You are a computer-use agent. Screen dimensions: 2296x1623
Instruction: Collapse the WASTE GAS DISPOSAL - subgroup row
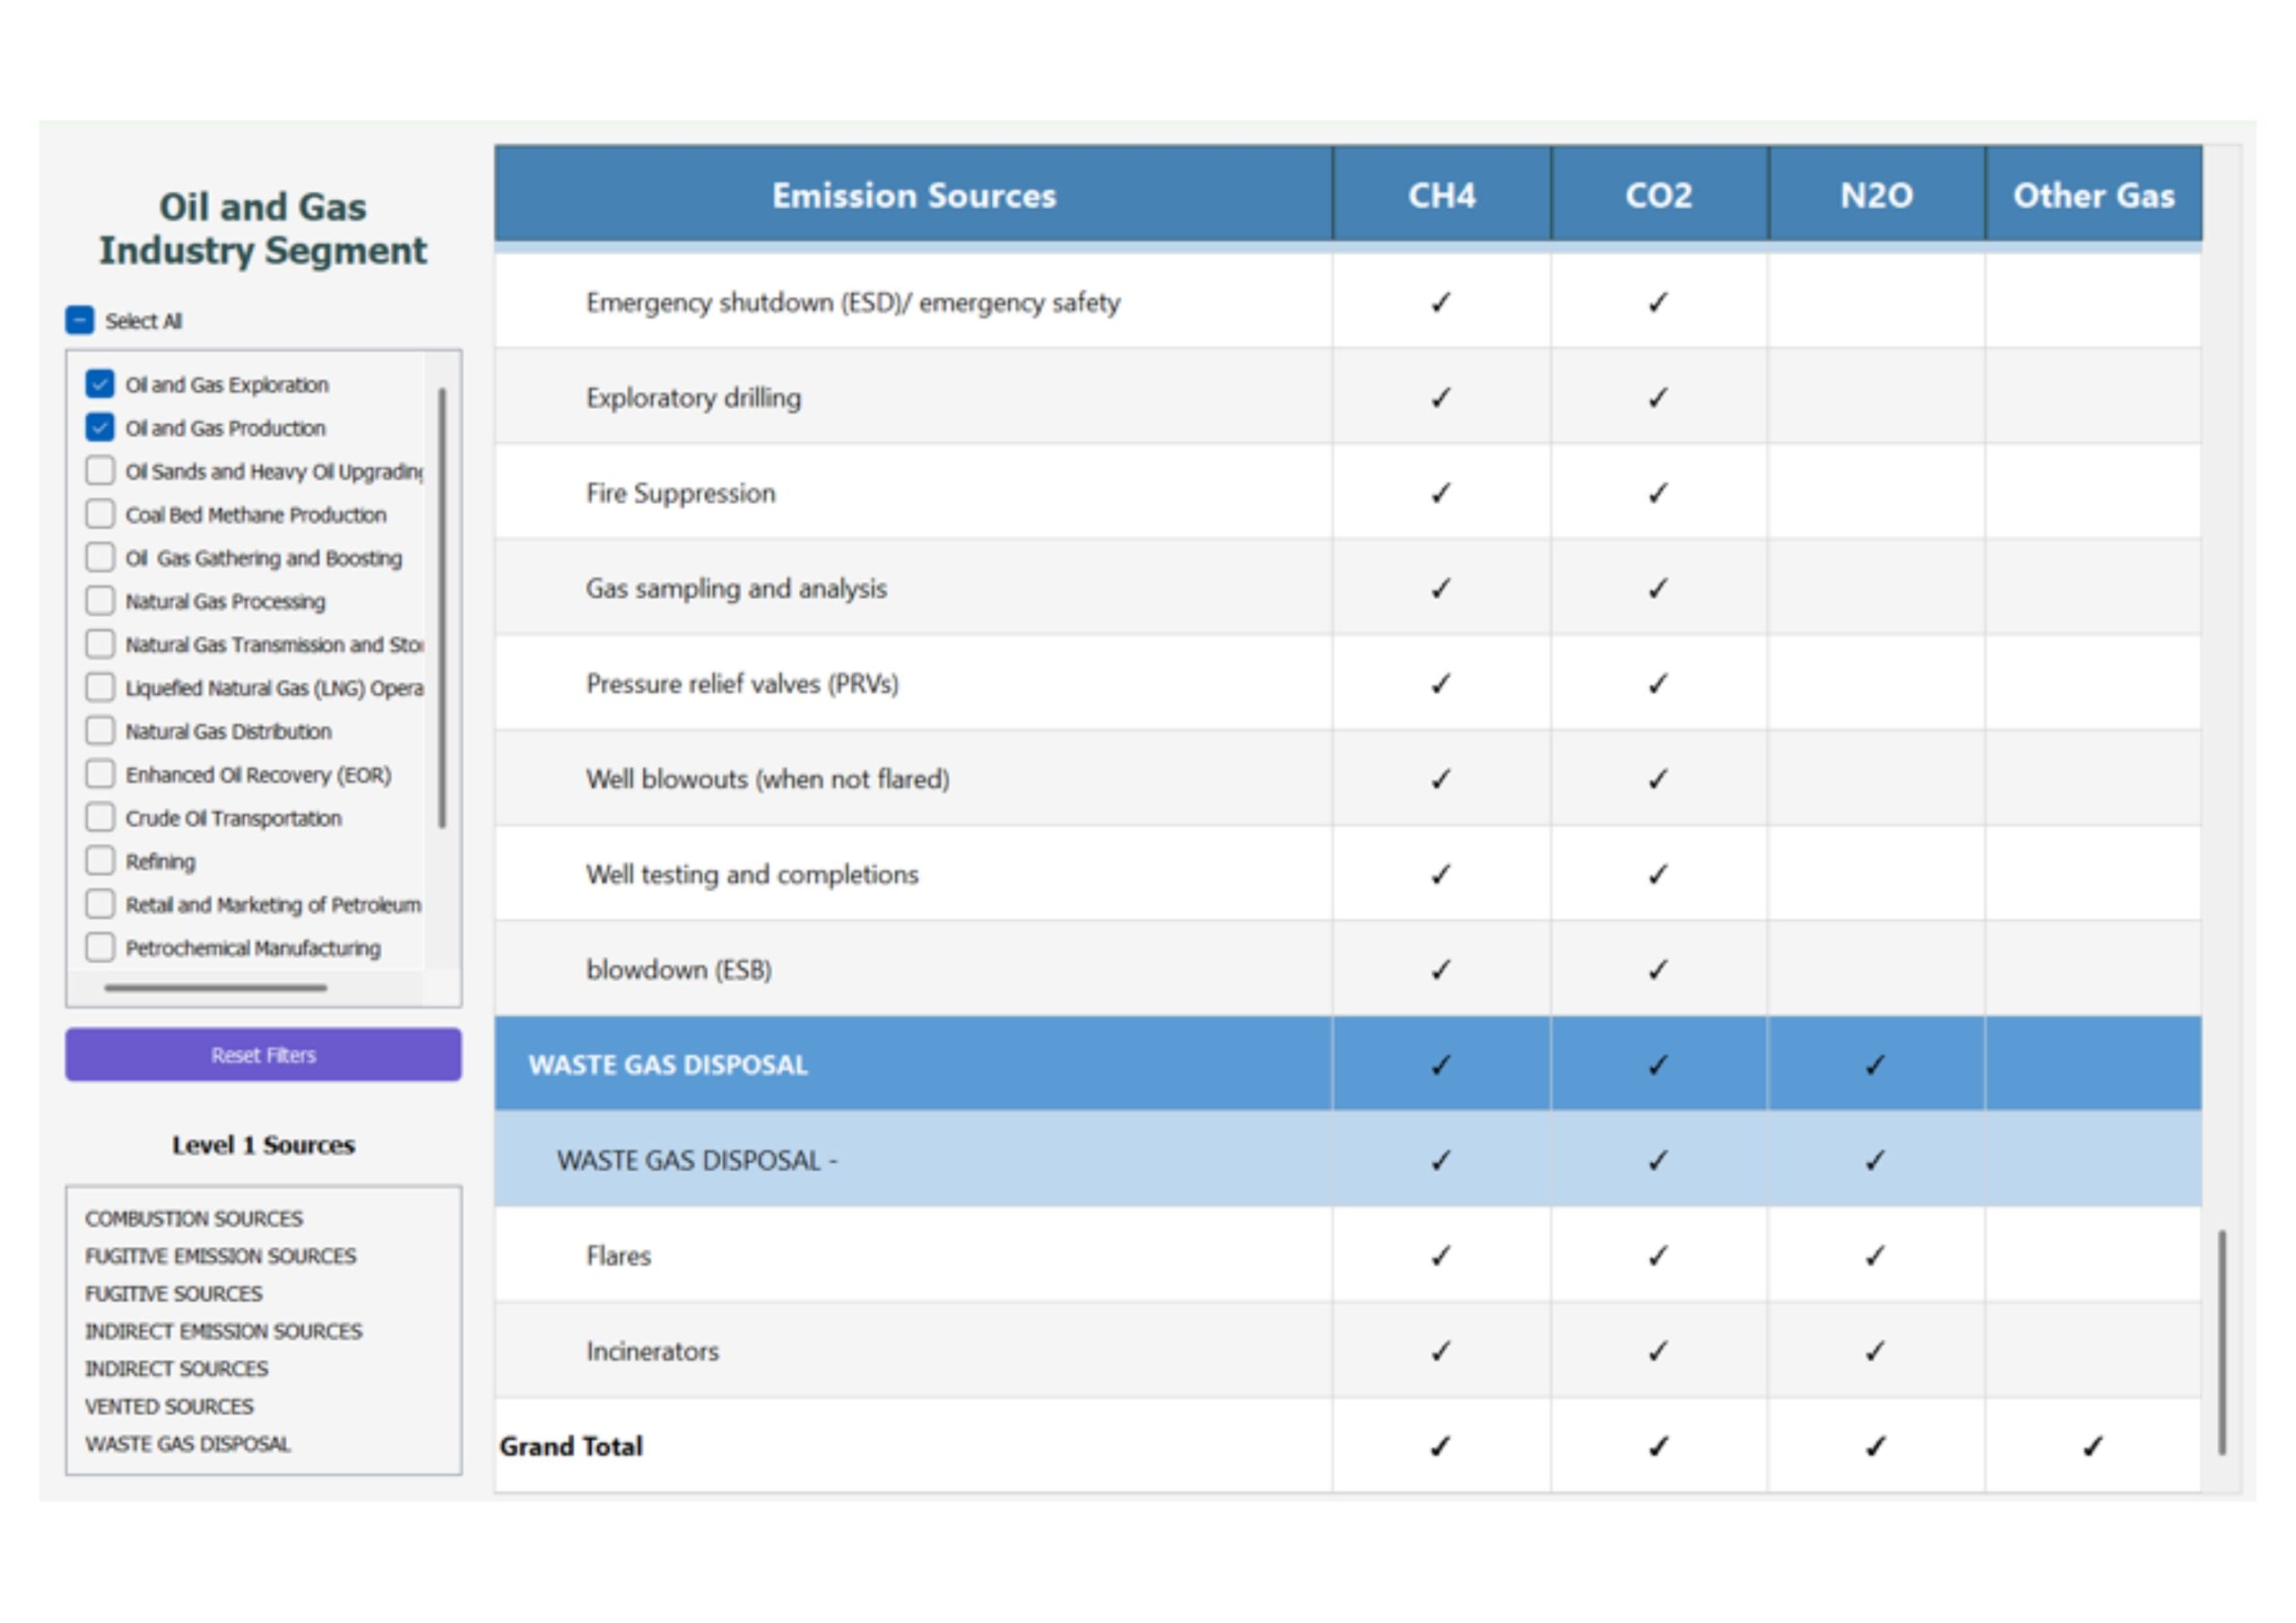[x=697, y=1160]
